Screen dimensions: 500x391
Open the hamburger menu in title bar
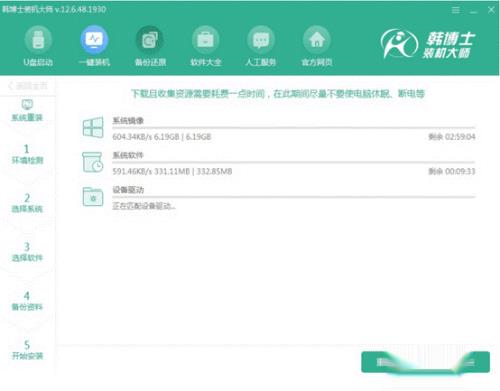click(456, 10)
